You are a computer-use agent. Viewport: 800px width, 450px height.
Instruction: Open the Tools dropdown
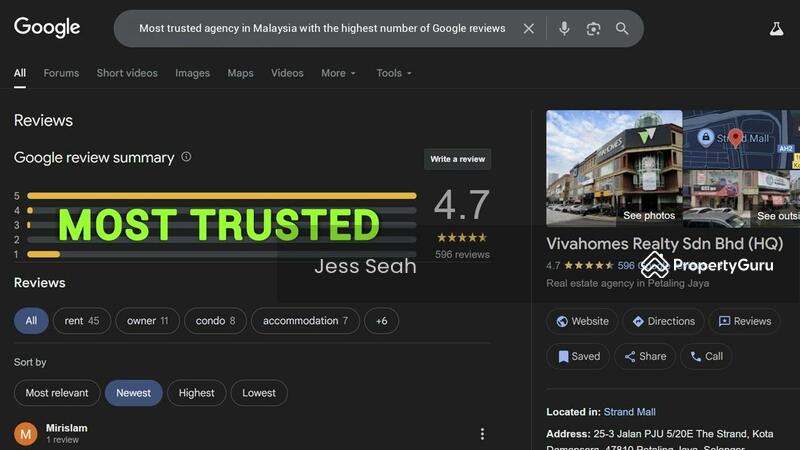(394, 73)
